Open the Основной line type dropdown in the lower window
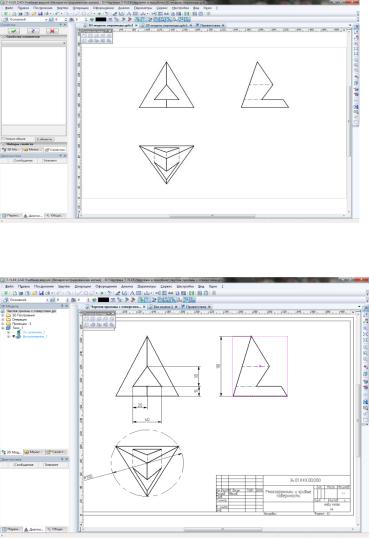This screenshot has width=369, height=538. tap(27, 300)
